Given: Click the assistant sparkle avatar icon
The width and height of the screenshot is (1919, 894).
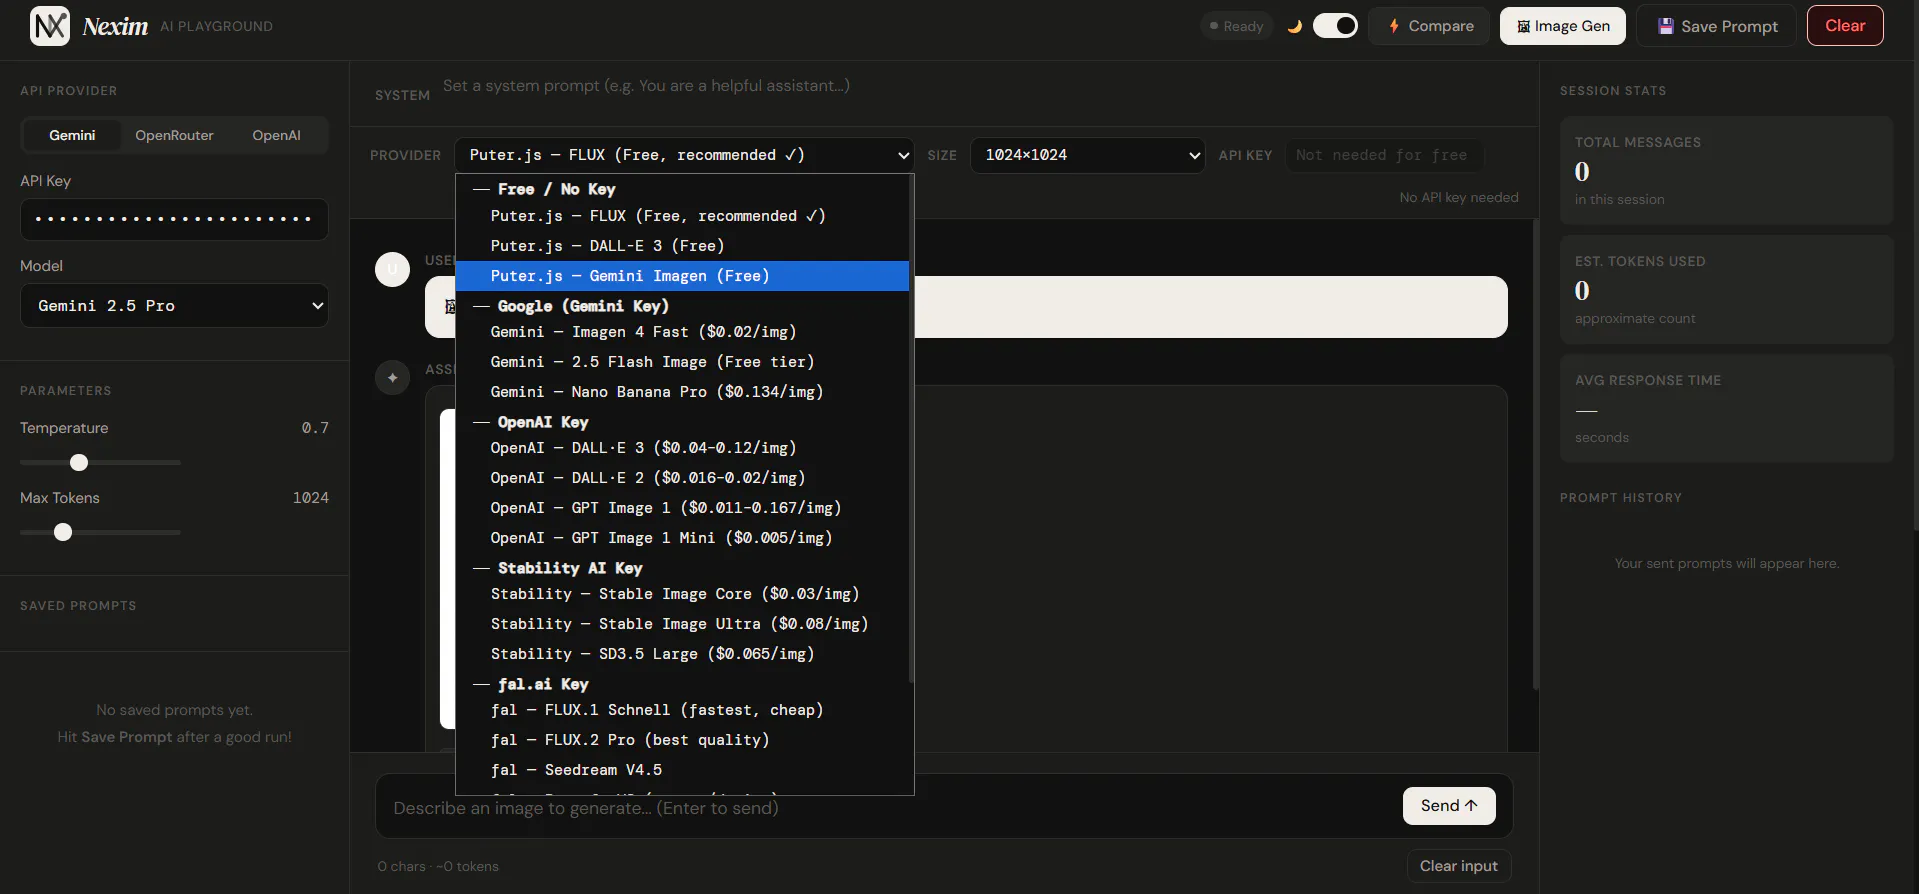Looking at the screenshot, I should [x=392, y=378].
